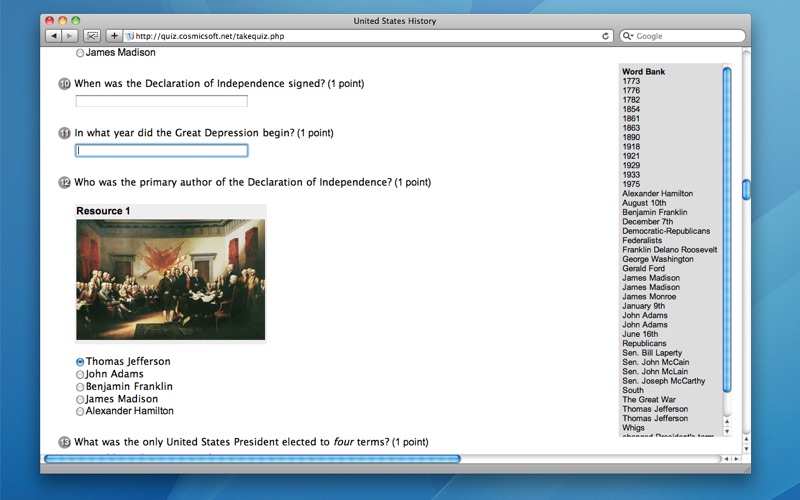Click the Resource 1 painting image
800x500 pixels.
pos(170,280)
